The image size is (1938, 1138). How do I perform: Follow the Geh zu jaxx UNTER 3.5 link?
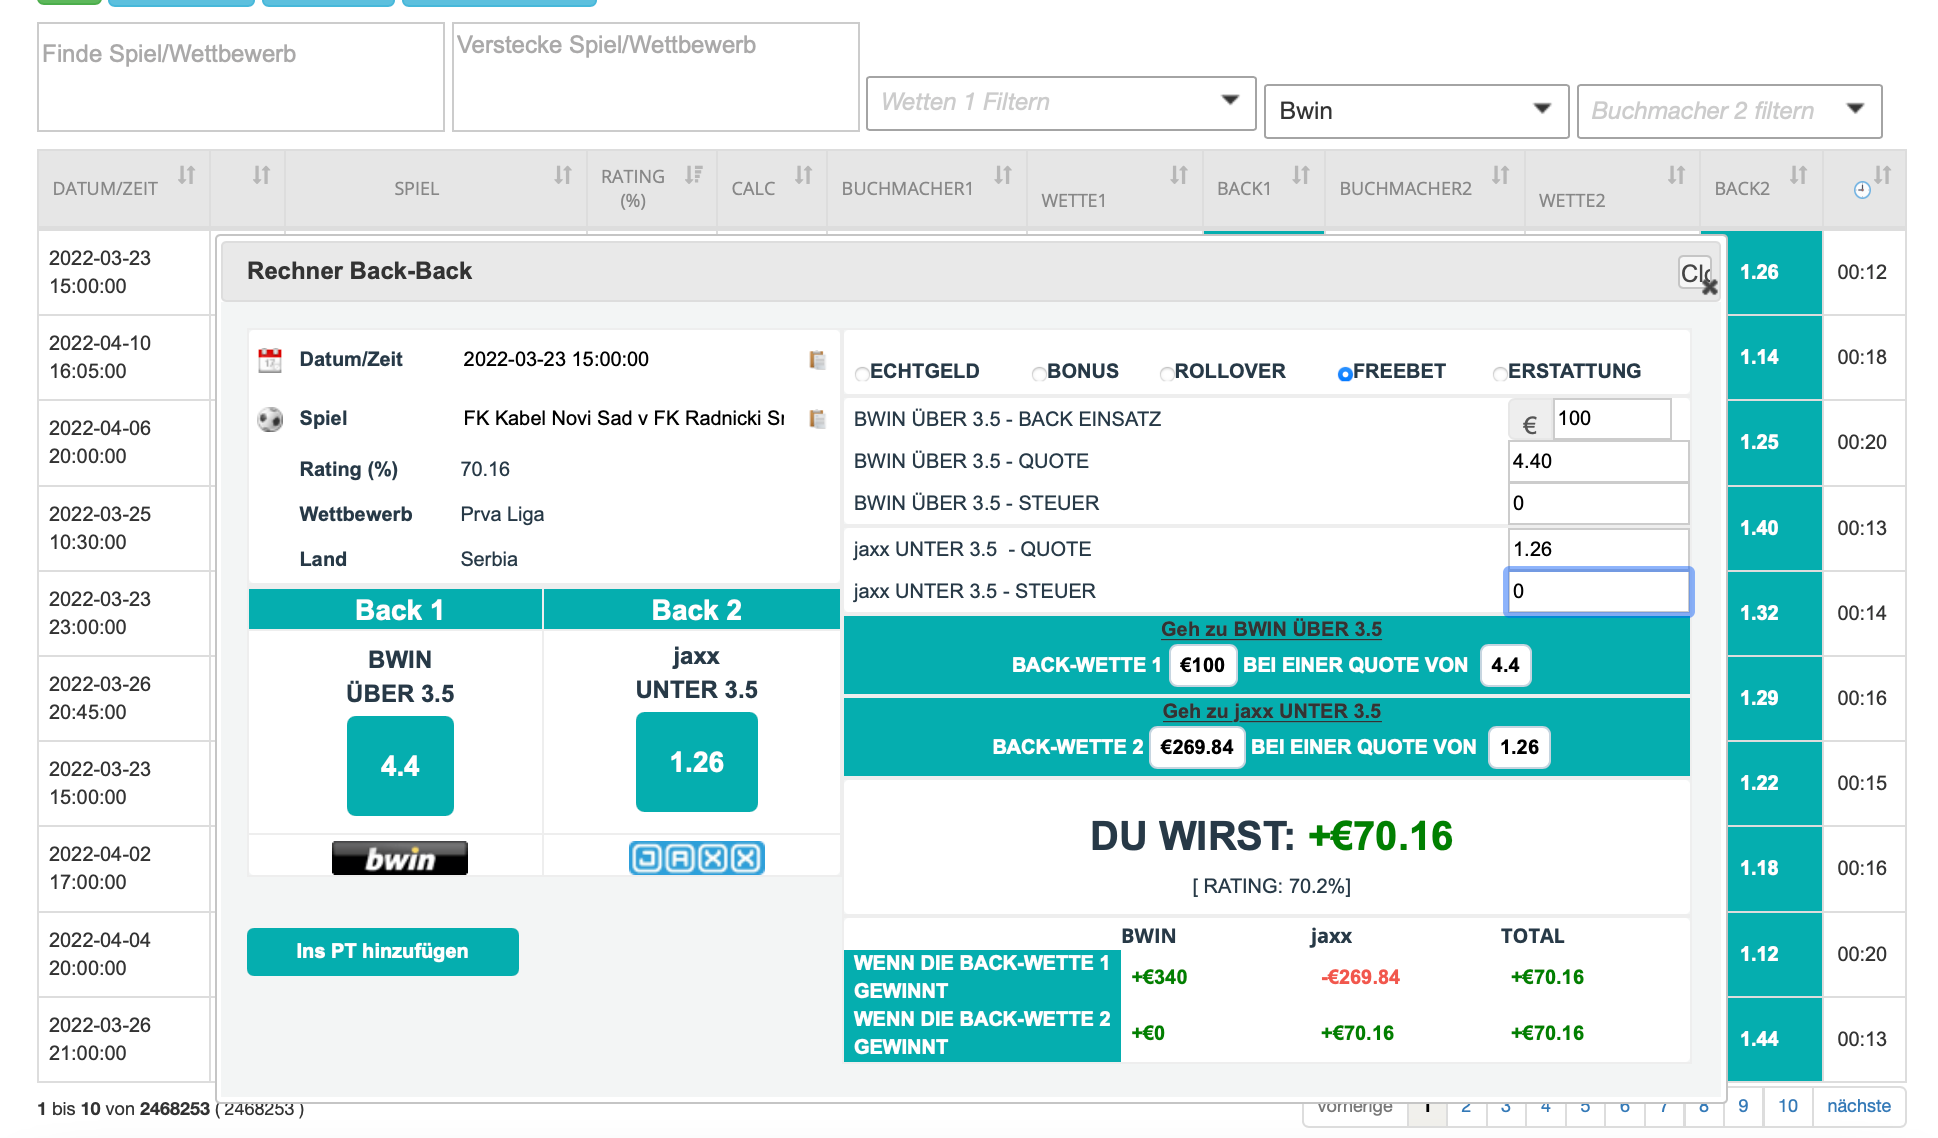[x=1271, y=711]
